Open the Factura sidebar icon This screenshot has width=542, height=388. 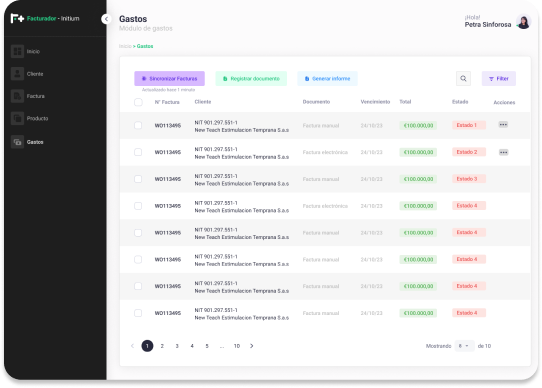(17, 96)
